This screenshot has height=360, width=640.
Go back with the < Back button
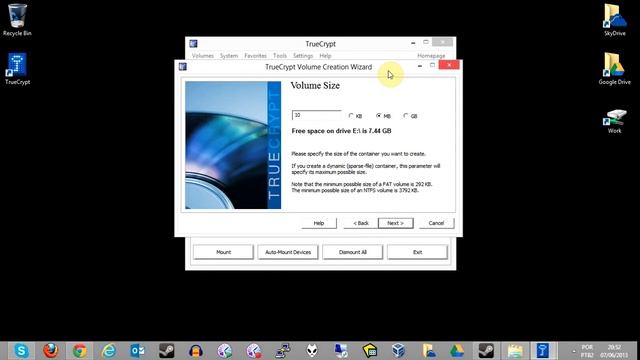click(x=361, y=223)
